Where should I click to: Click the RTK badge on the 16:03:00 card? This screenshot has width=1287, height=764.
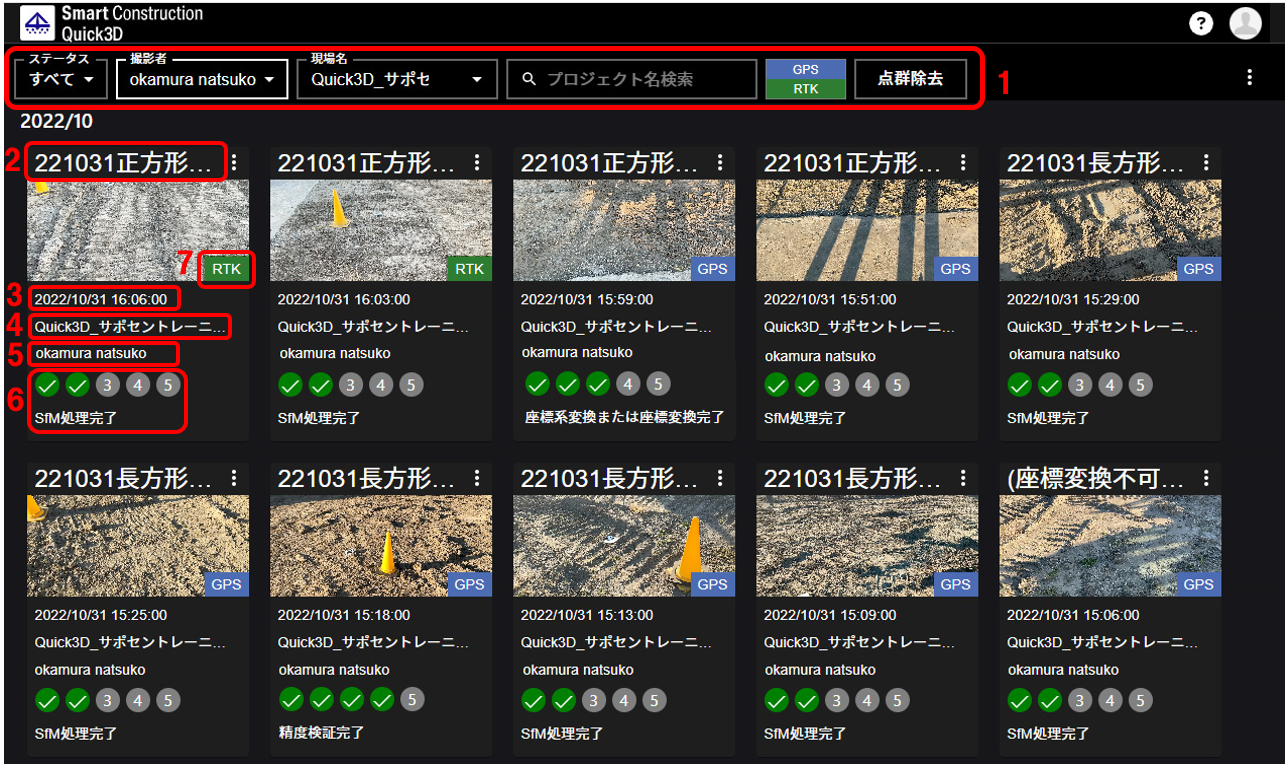click(x=469, y=268)
